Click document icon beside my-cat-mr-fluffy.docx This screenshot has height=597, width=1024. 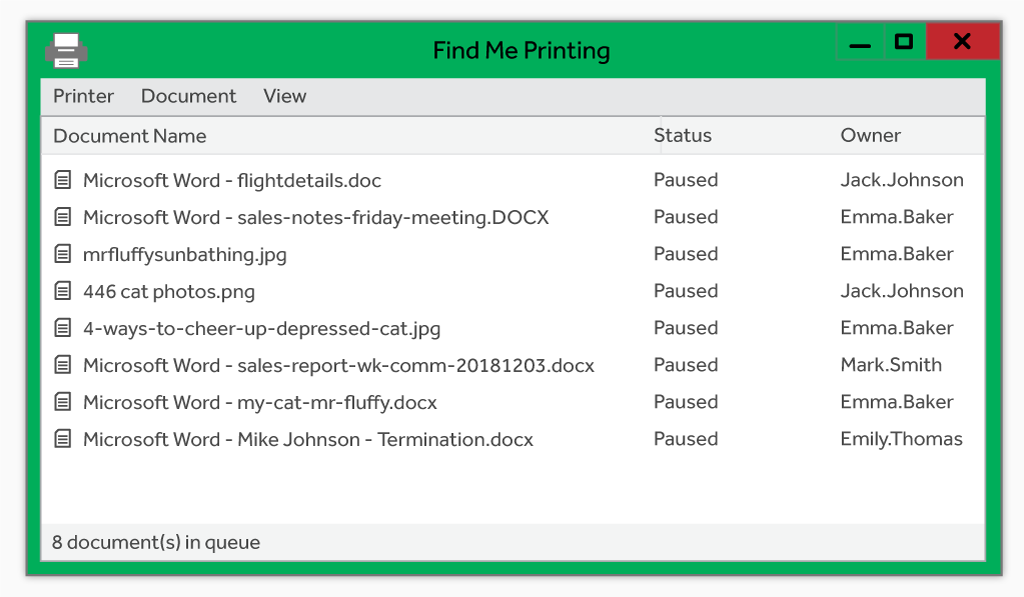coord(63,402)
